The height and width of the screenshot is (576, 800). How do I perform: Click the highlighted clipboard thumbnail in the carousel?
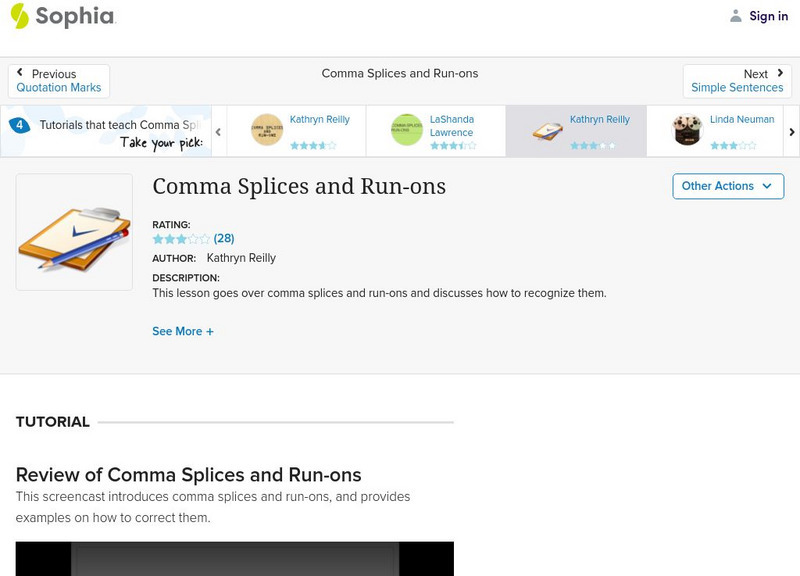coord(545,127)
